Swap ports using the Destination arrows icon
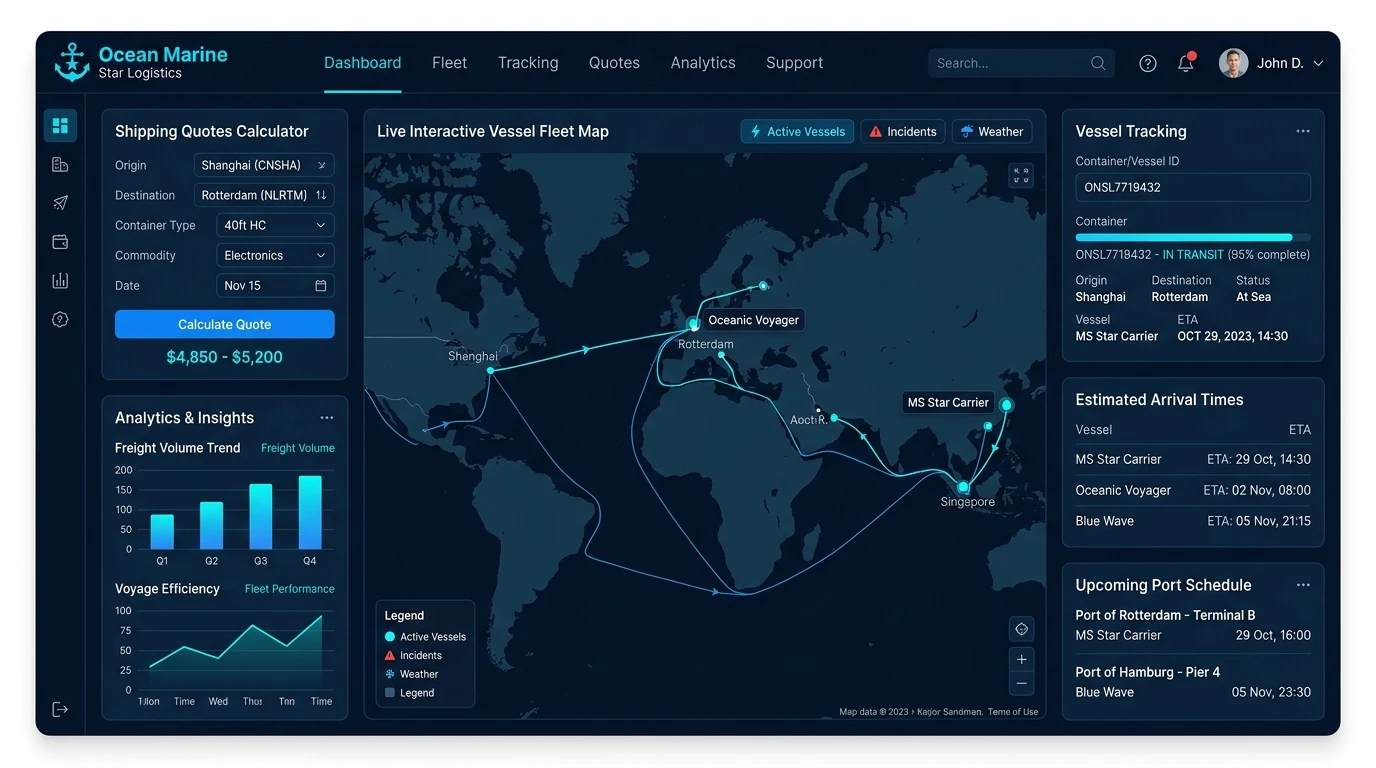1376x768 pixels. point(321,195)
